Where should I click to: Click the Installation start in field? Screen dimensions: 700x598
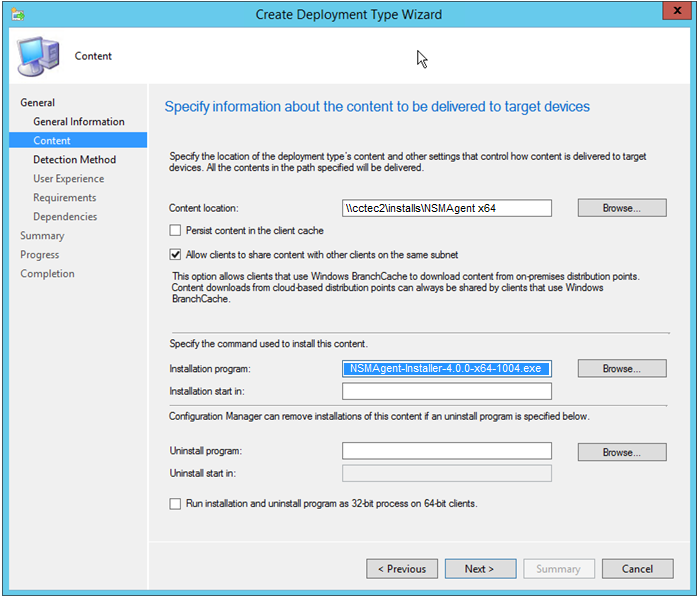[447, 391]
